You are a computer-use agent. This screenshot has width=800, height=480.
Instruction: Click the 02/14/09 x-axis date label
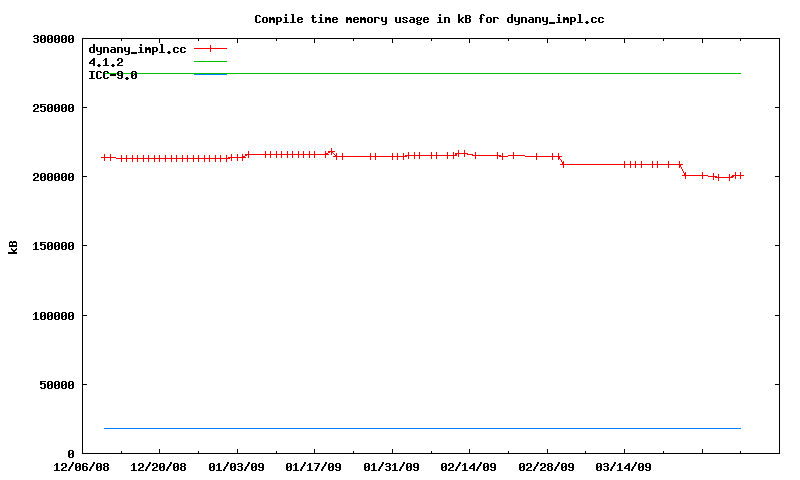469,467
